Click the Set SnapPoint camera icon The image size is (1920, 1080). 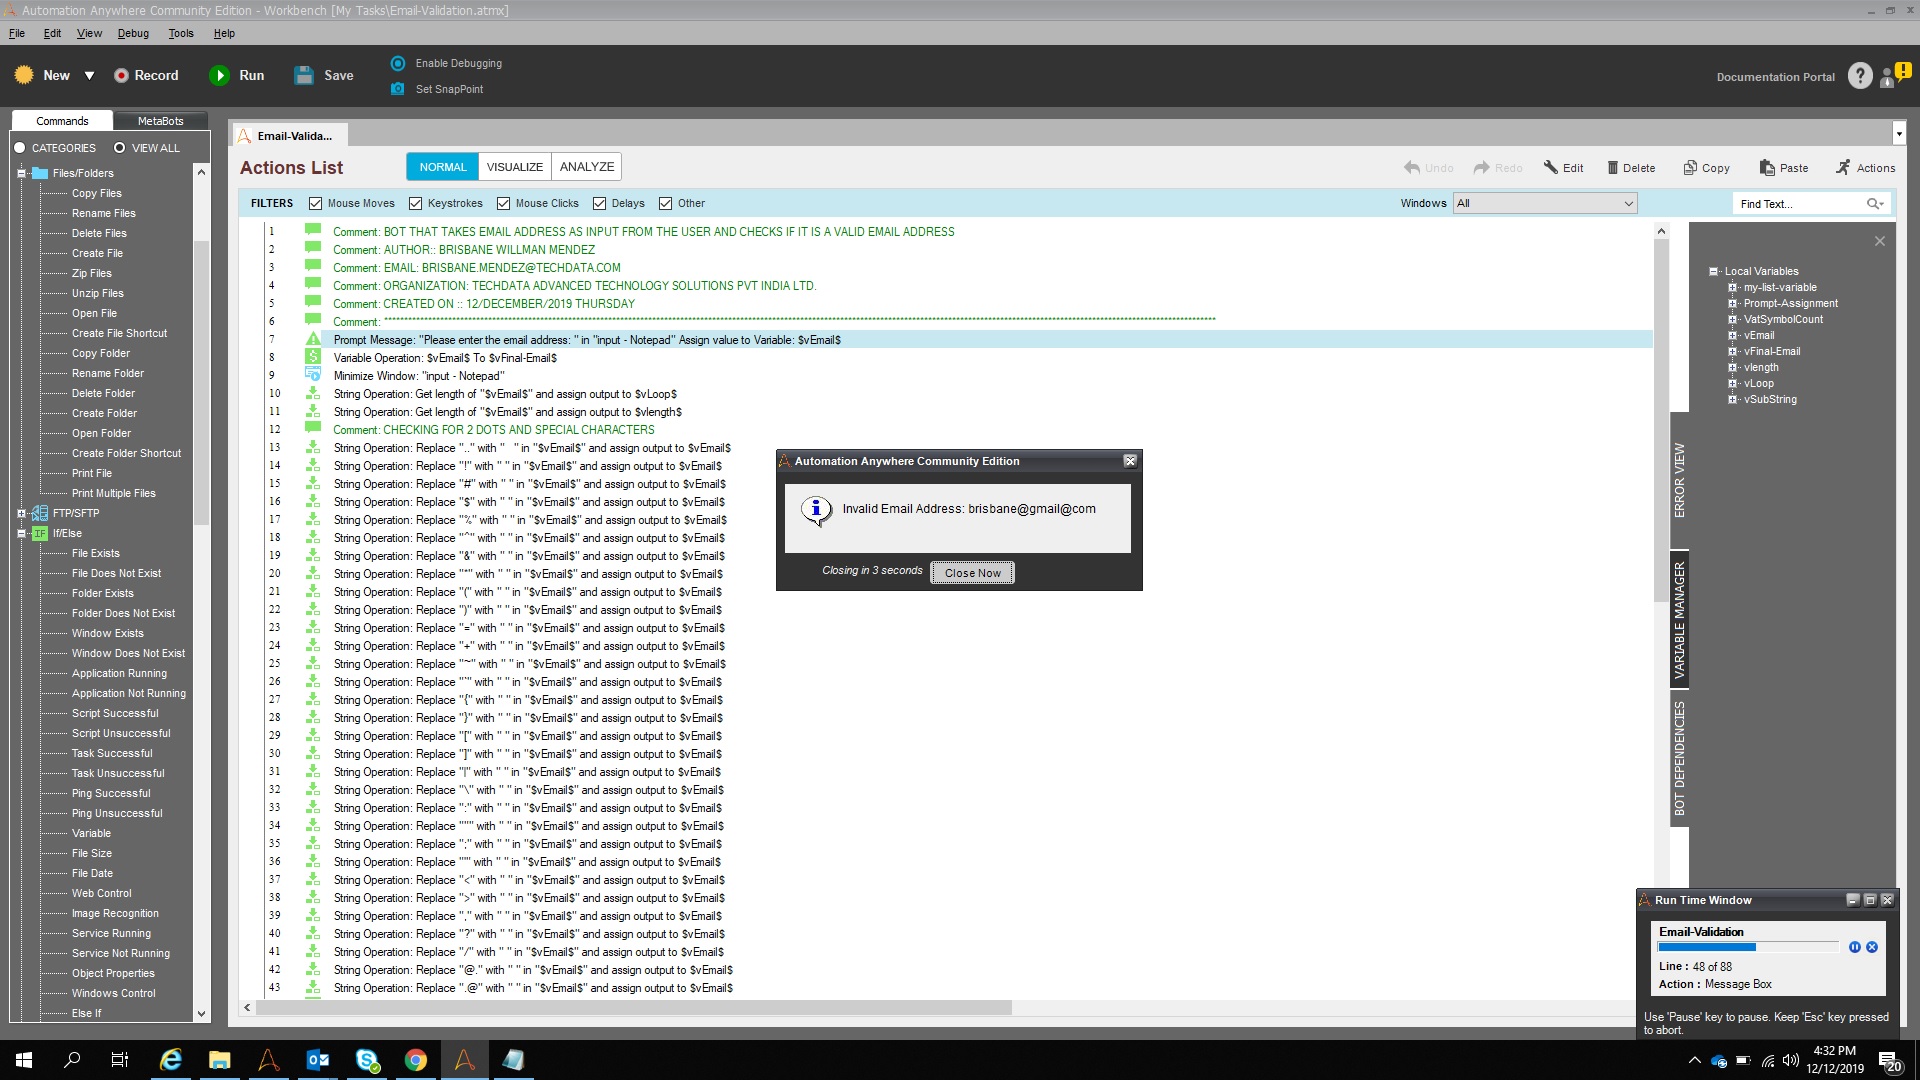[398, 89]
